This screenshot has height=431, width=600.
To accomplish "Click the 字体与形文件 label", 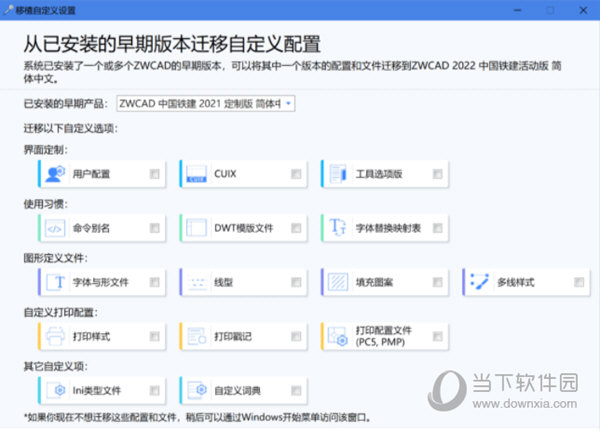I will 100,282.
